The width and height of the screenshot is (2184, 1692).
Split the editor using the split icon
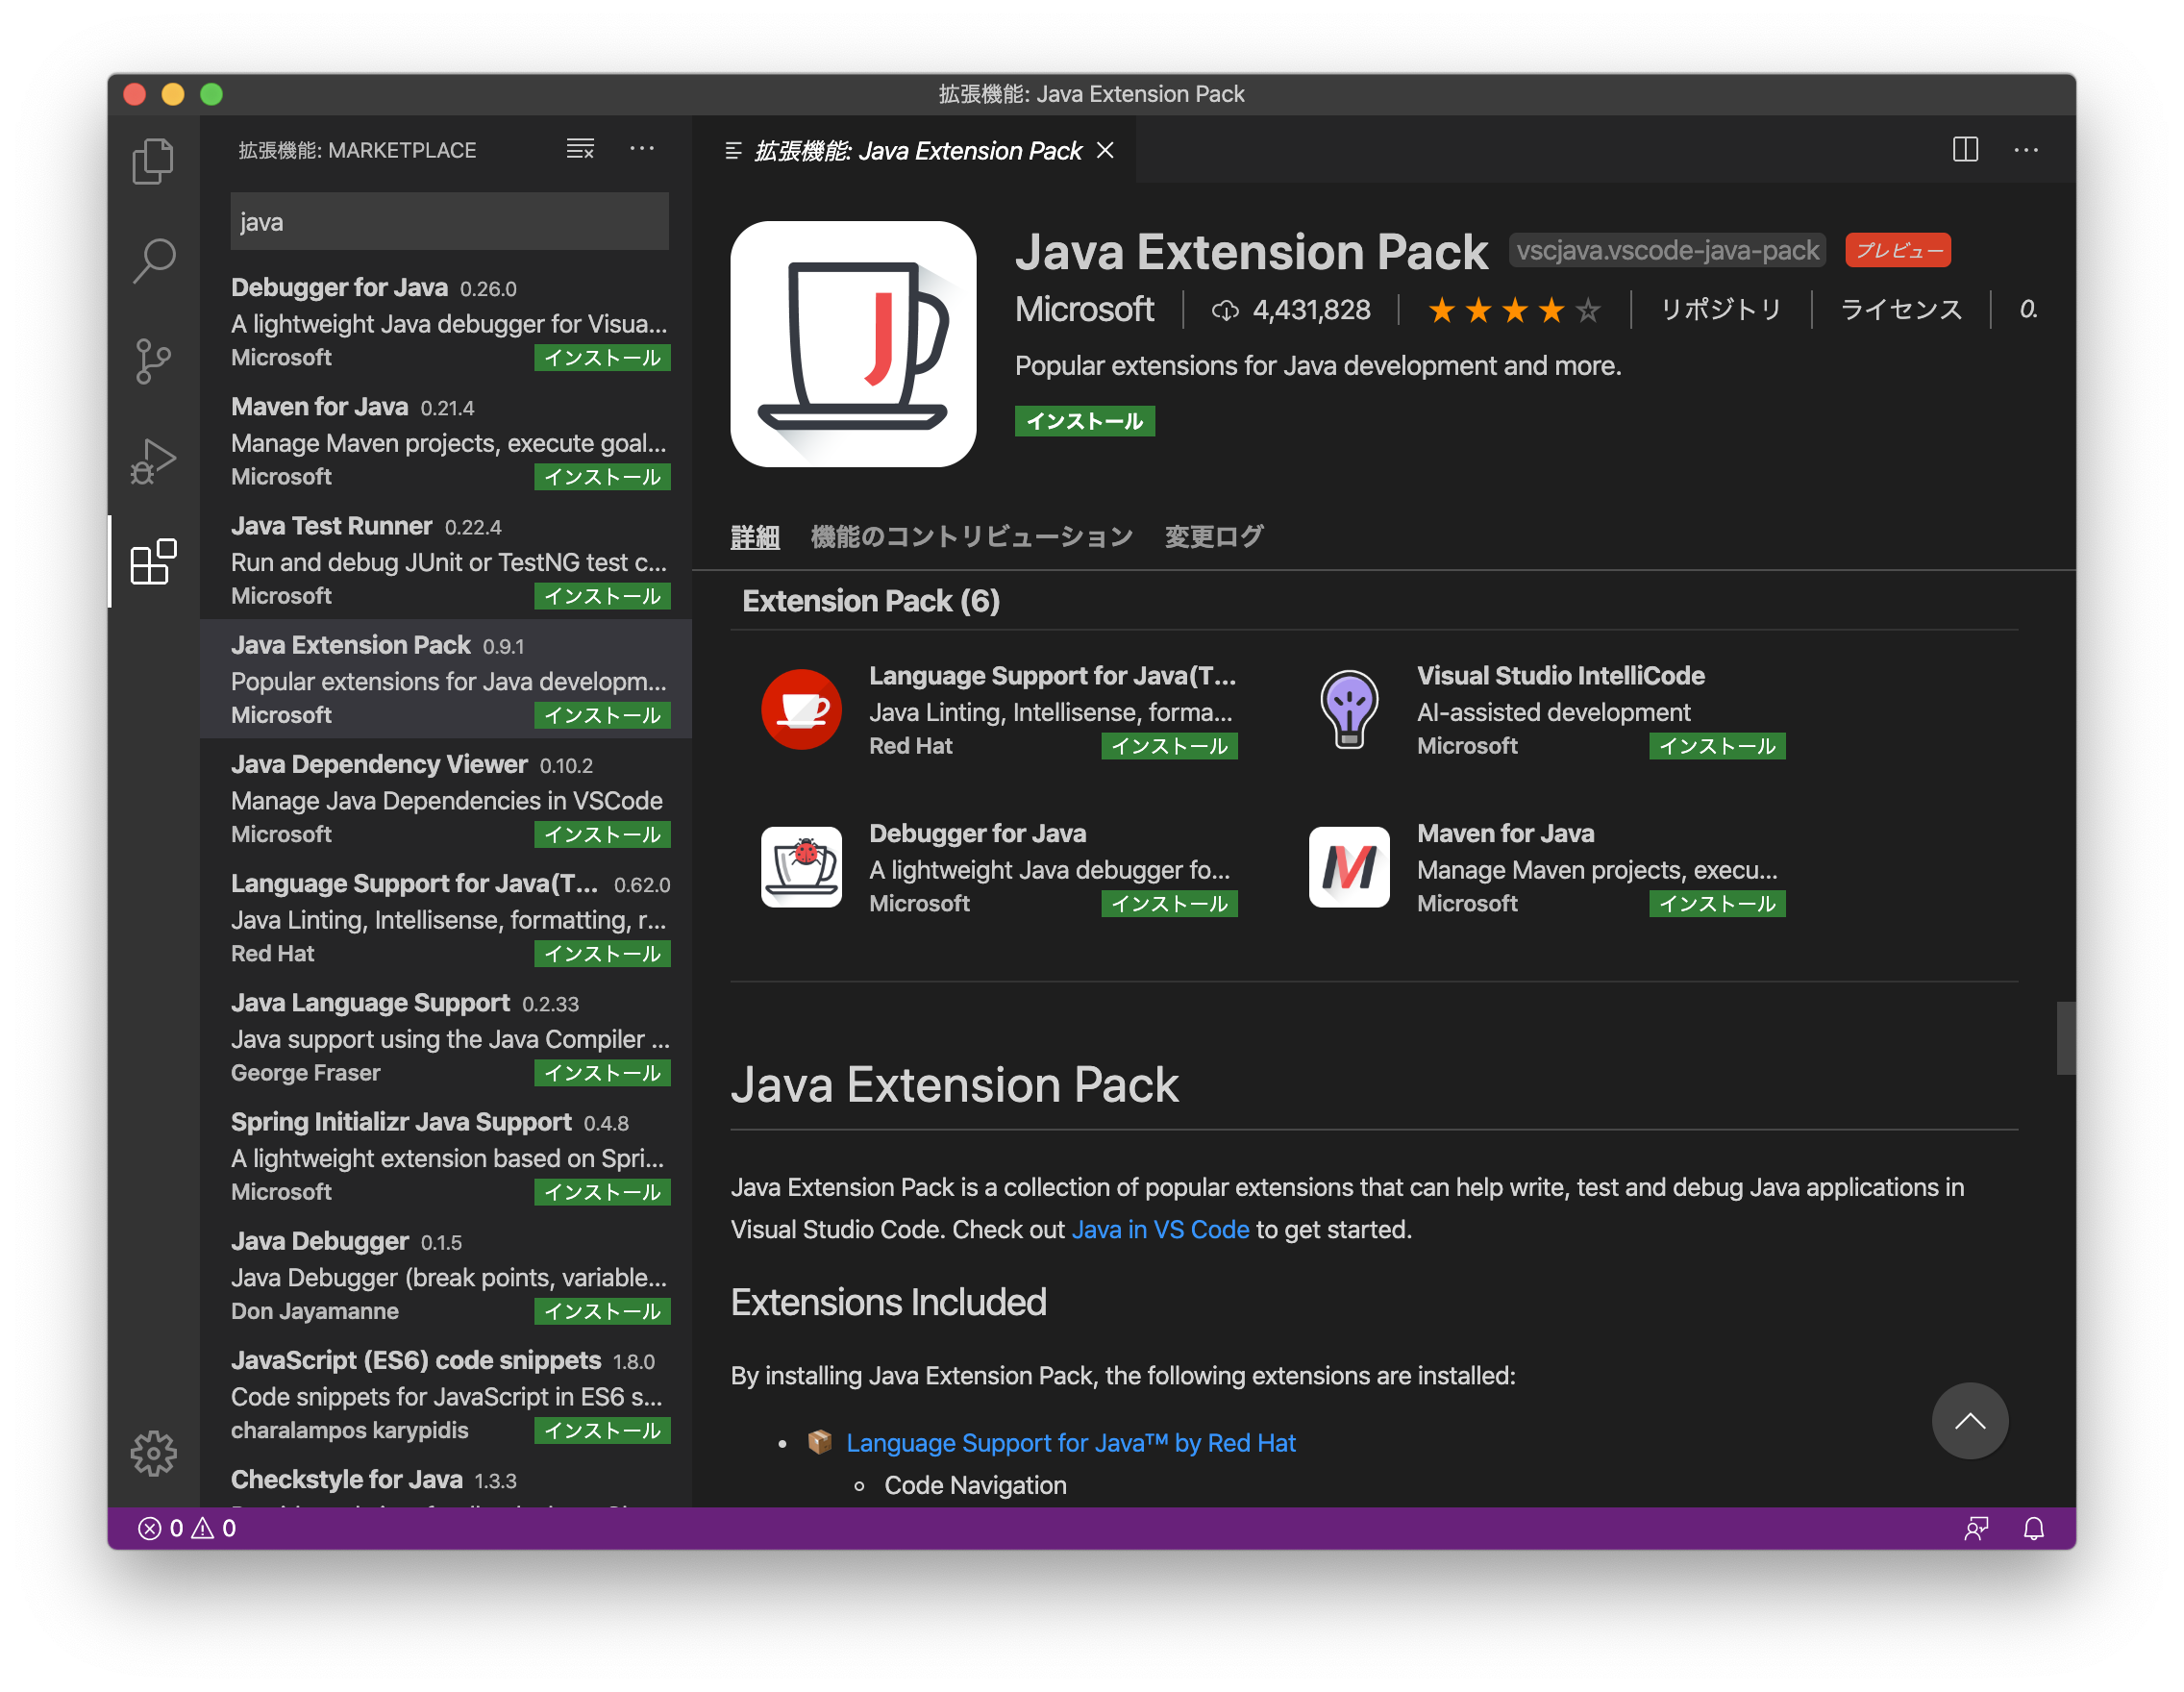(1964, 150)
